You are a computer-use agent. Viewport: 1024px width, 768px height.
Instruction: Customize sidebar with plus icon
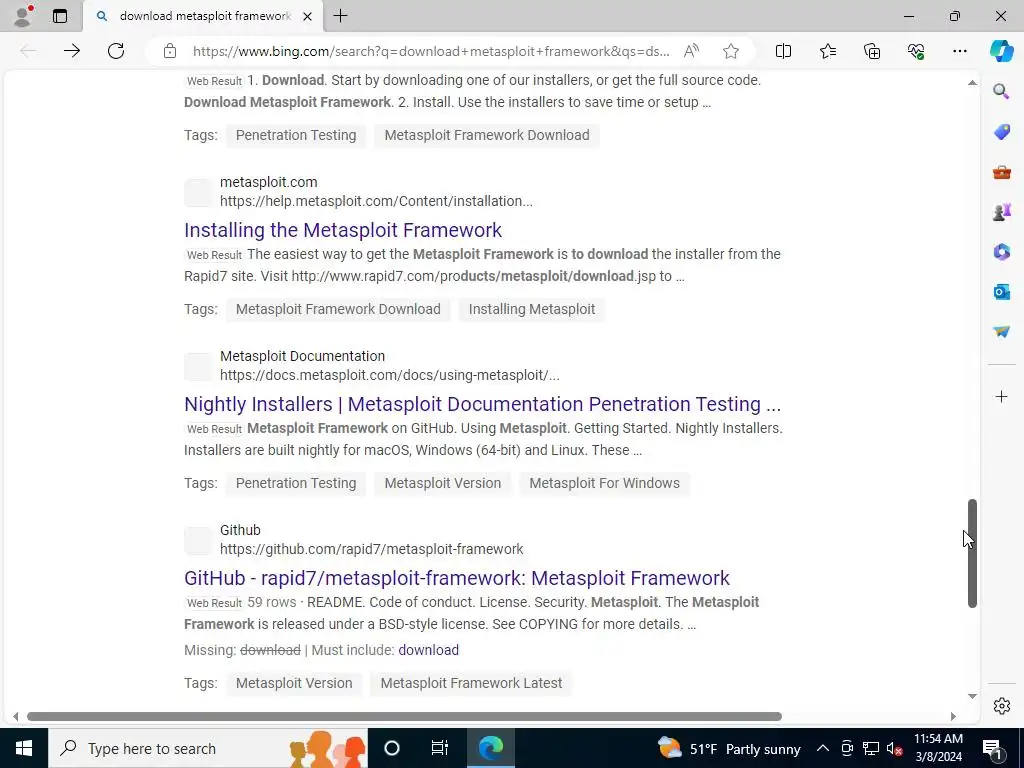pyautogui.click(x=1001, y=396)
